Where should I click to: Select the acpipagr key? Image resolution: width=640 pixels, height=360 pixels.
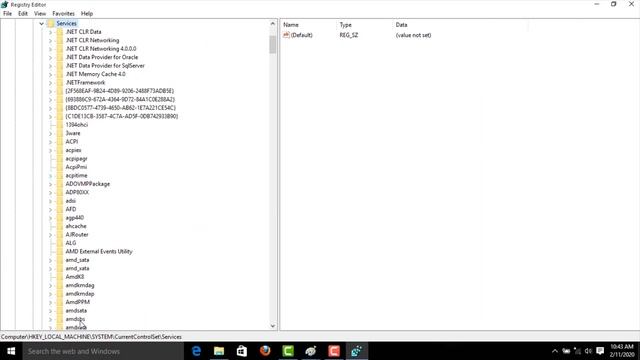point(76,159)
